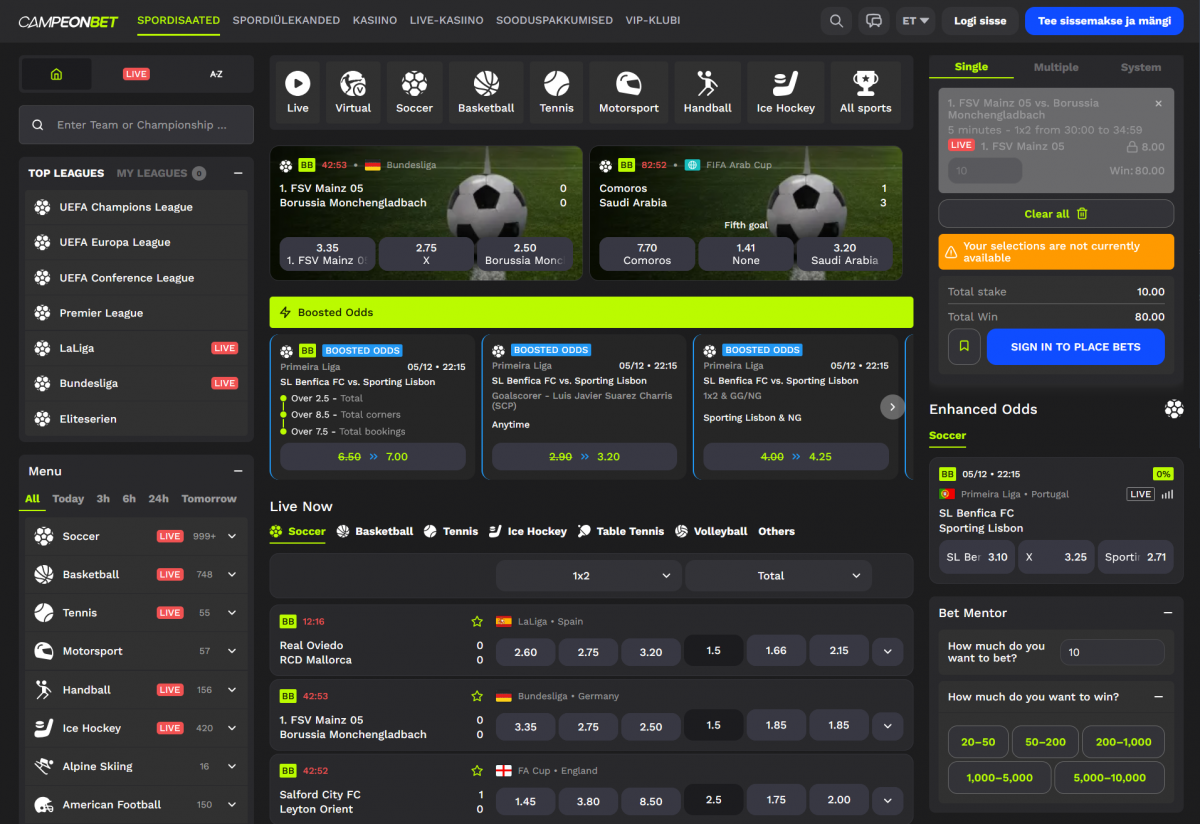Collapse the Bet Mentor panel

(x=1168, y=612)
